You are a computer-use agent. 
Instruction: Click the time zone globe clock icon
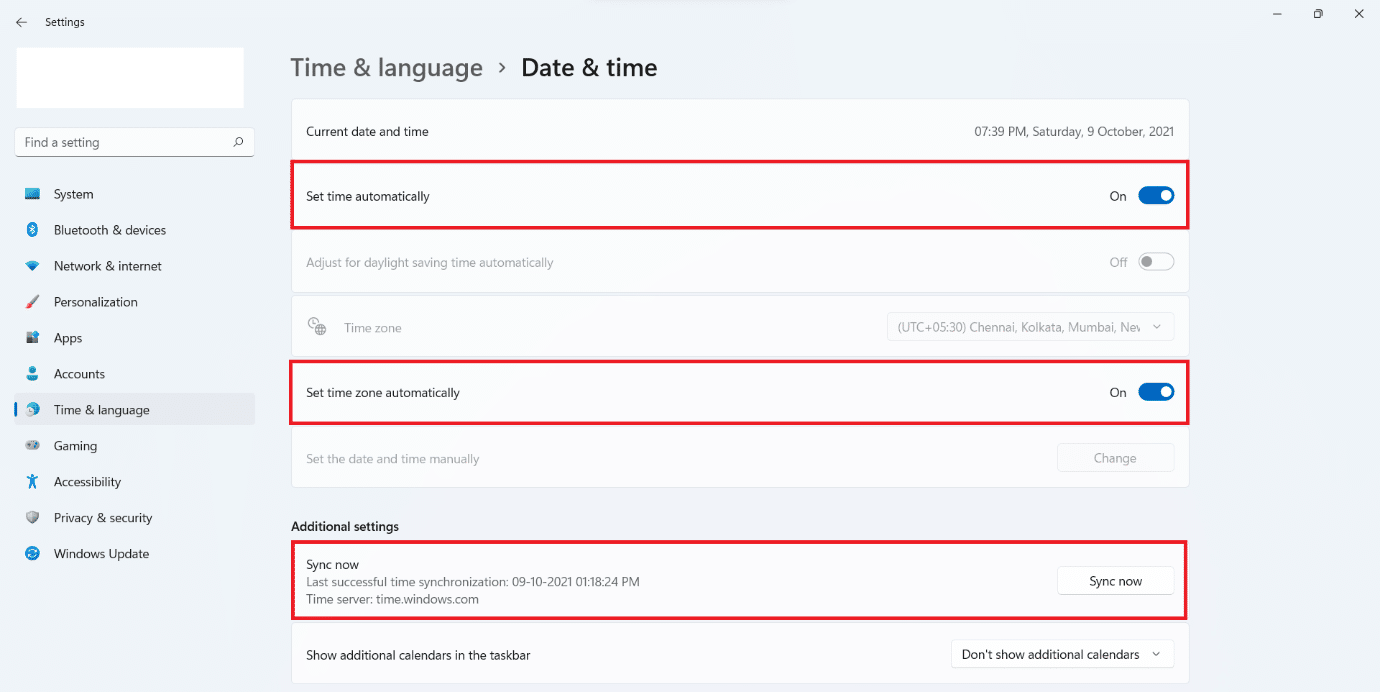(317, 327)
